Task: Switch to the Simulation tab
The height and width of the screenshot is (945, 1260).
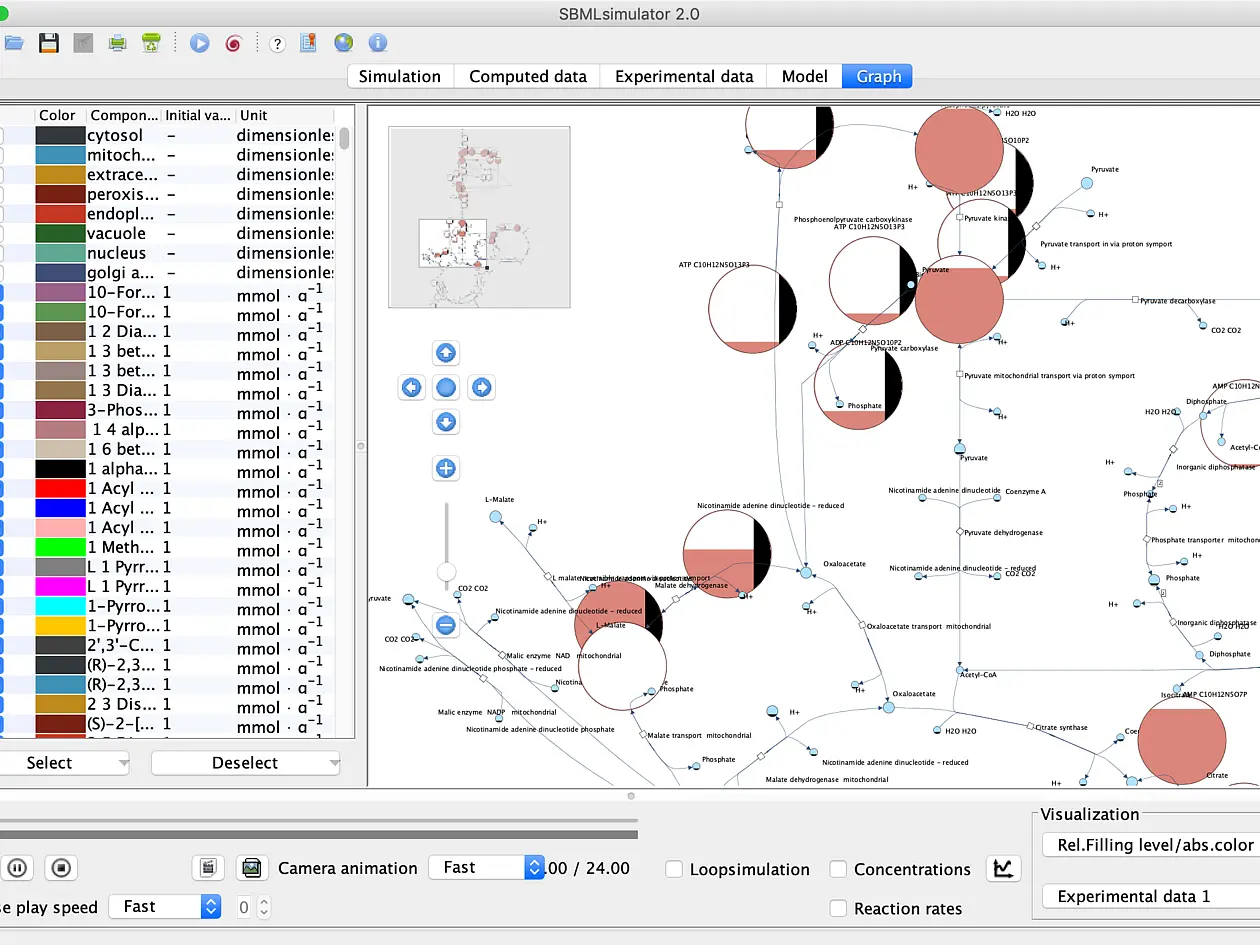Action: tap(400, 76)
